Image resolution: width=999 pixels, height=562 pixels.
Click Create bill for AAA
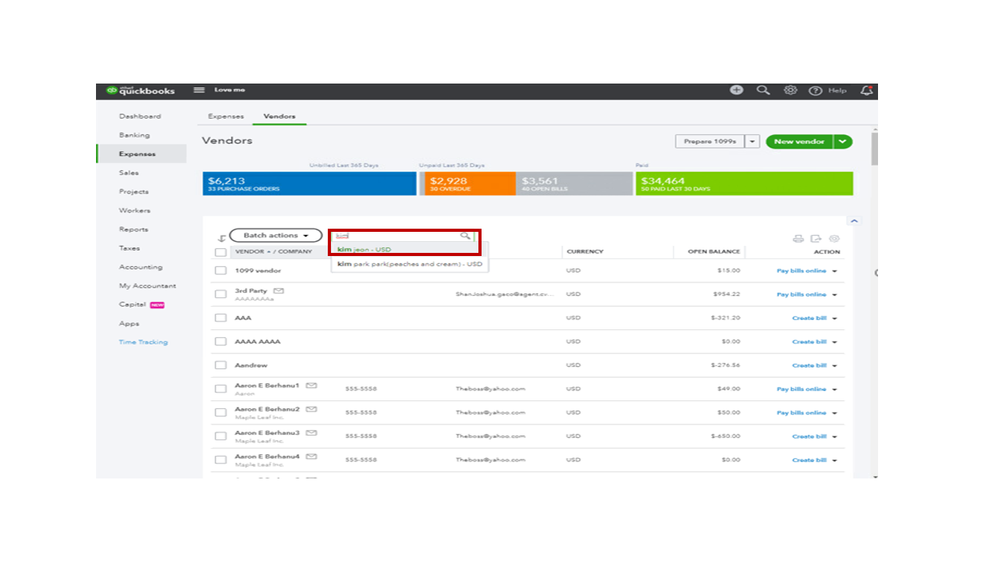(809, 318)
